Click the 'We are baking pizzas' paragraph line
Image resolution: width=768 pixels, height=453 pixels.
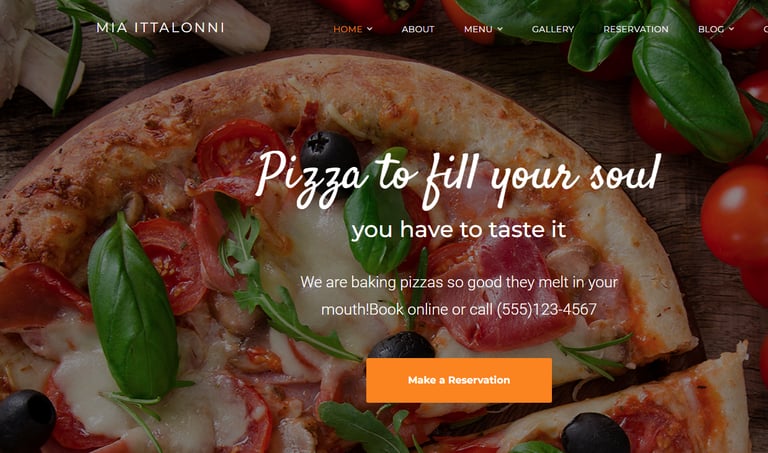459,282
